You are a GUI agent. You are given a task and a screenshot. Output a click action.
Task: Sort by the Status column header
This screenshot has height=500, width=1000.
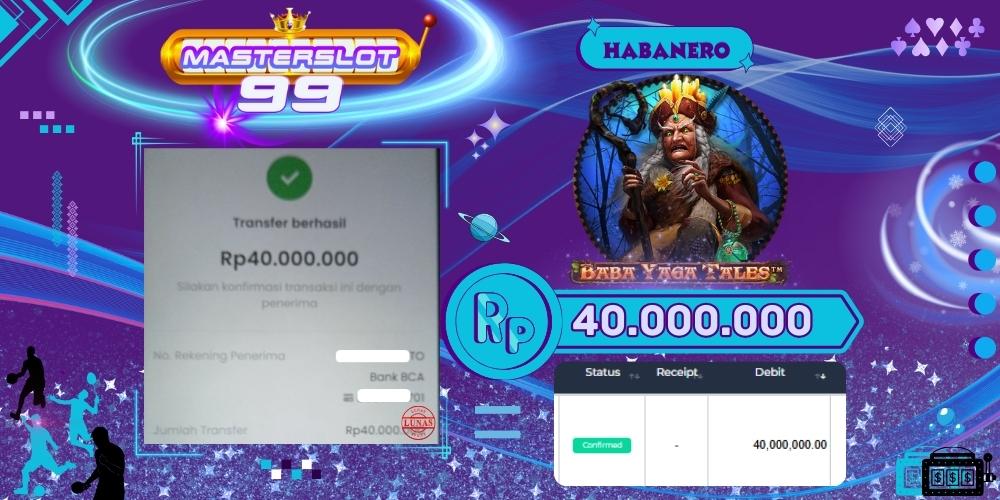point(603,372)
